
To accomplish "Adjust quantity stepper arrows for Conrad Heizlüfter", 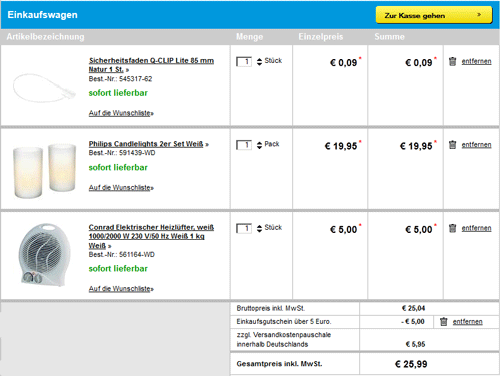I will click(x=259, y=228).
